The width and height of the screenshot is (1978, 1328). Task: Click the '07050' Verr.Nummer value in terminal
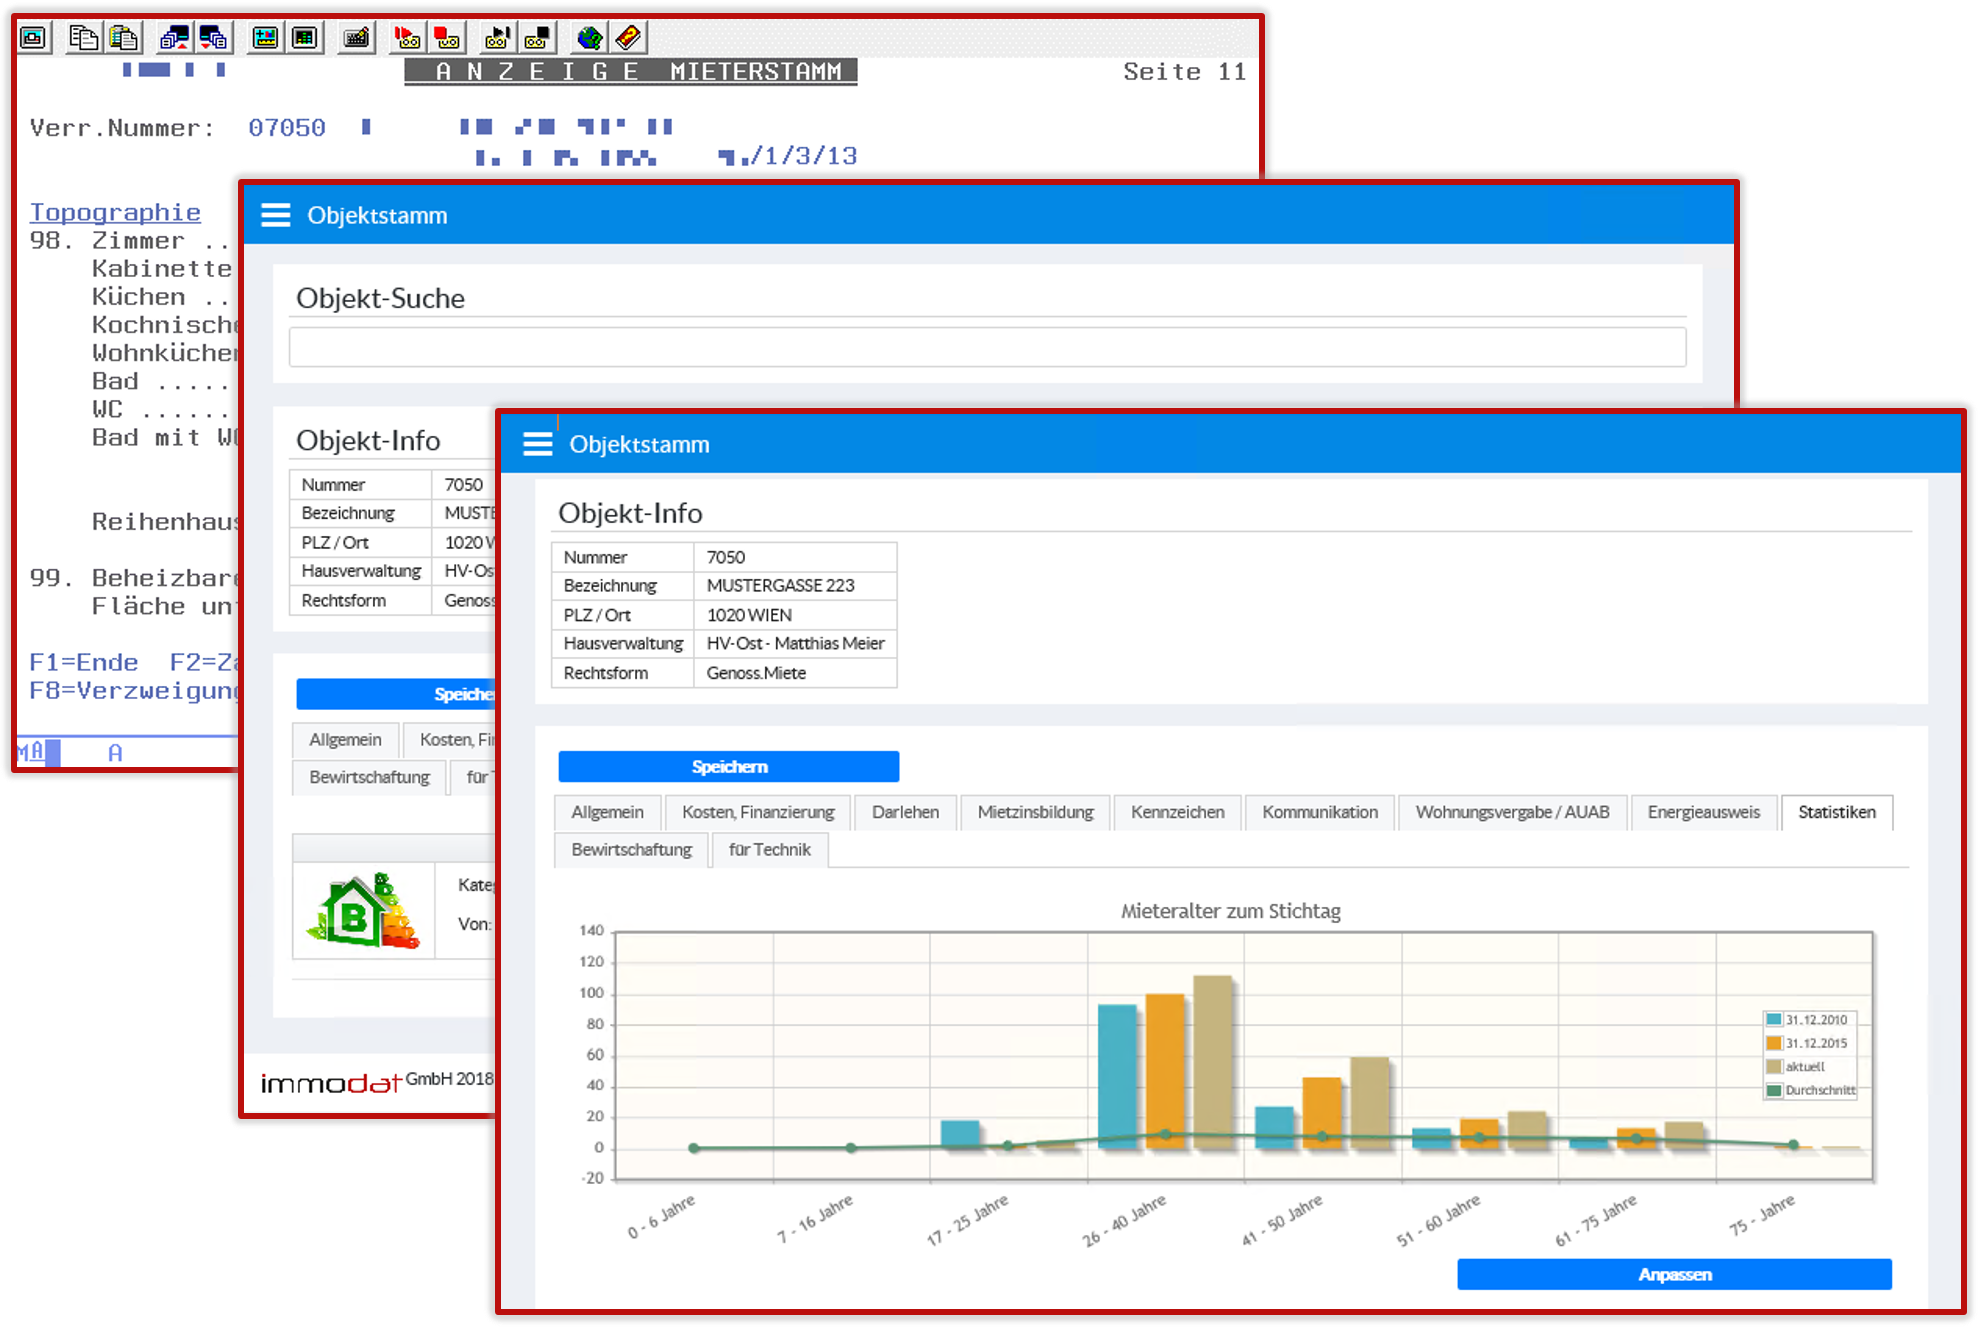click(x=287, y=128)
